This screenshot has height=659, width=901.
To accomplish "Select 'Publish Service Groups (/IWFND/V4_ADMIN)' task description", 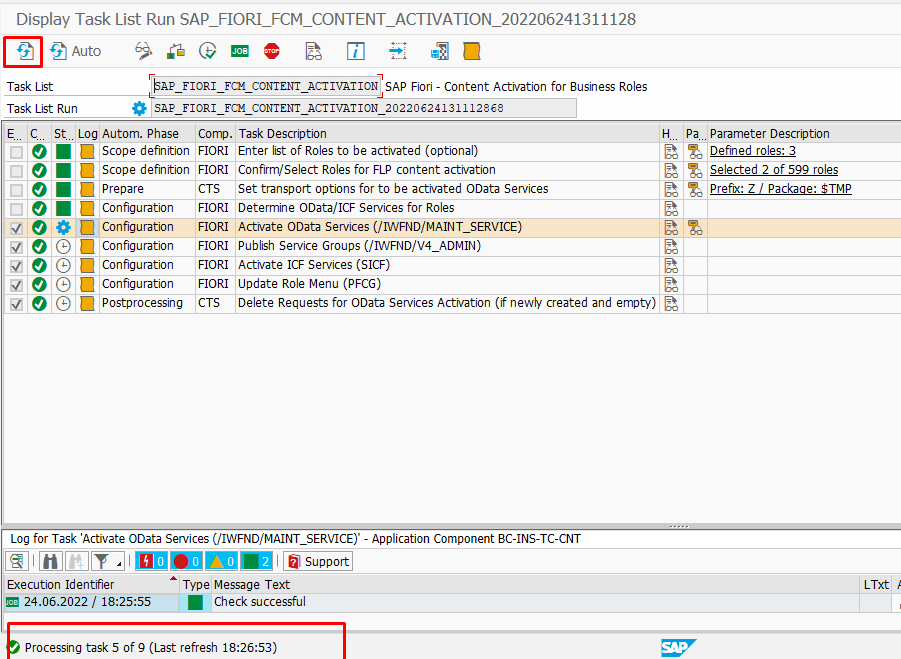I will (x=359, y=246).
